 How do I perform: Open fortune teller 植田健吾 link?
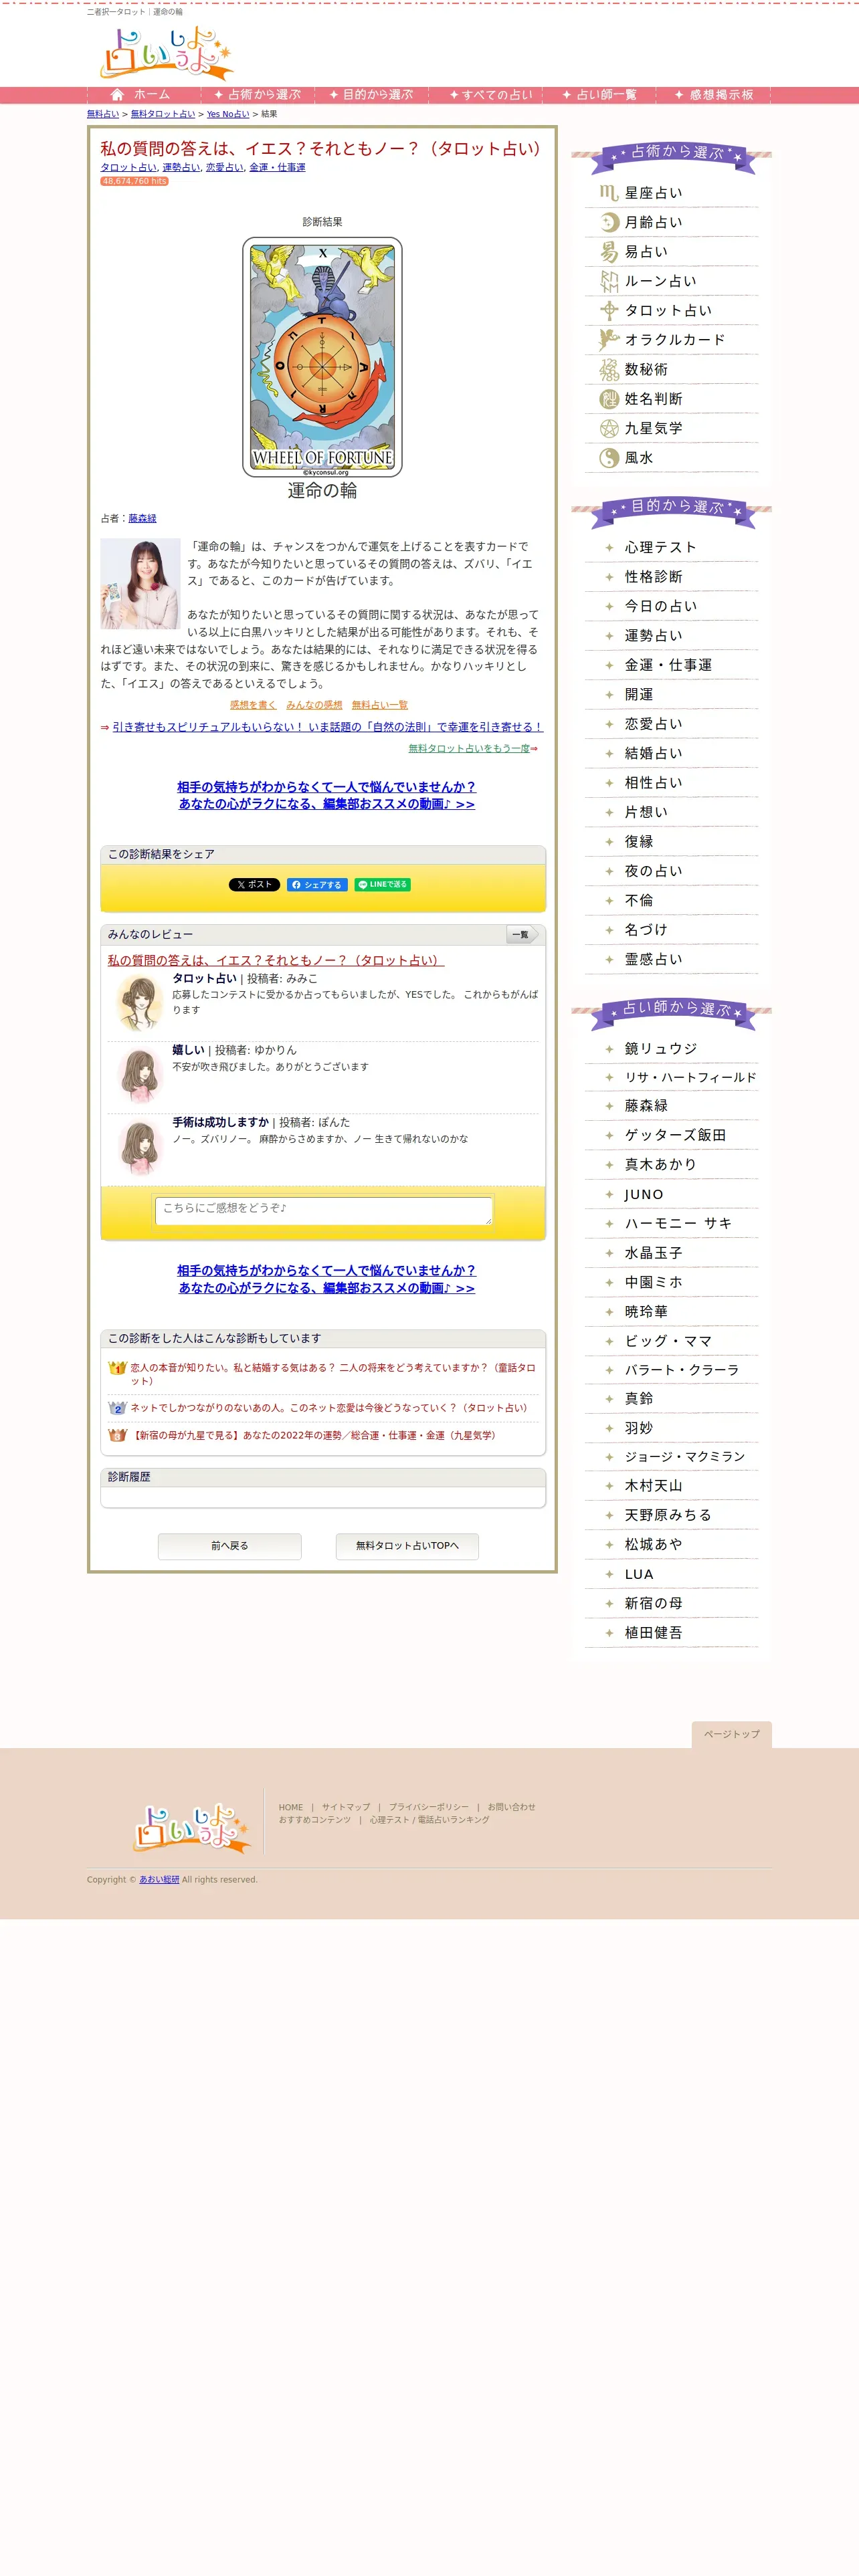[x=671, y=1633]
